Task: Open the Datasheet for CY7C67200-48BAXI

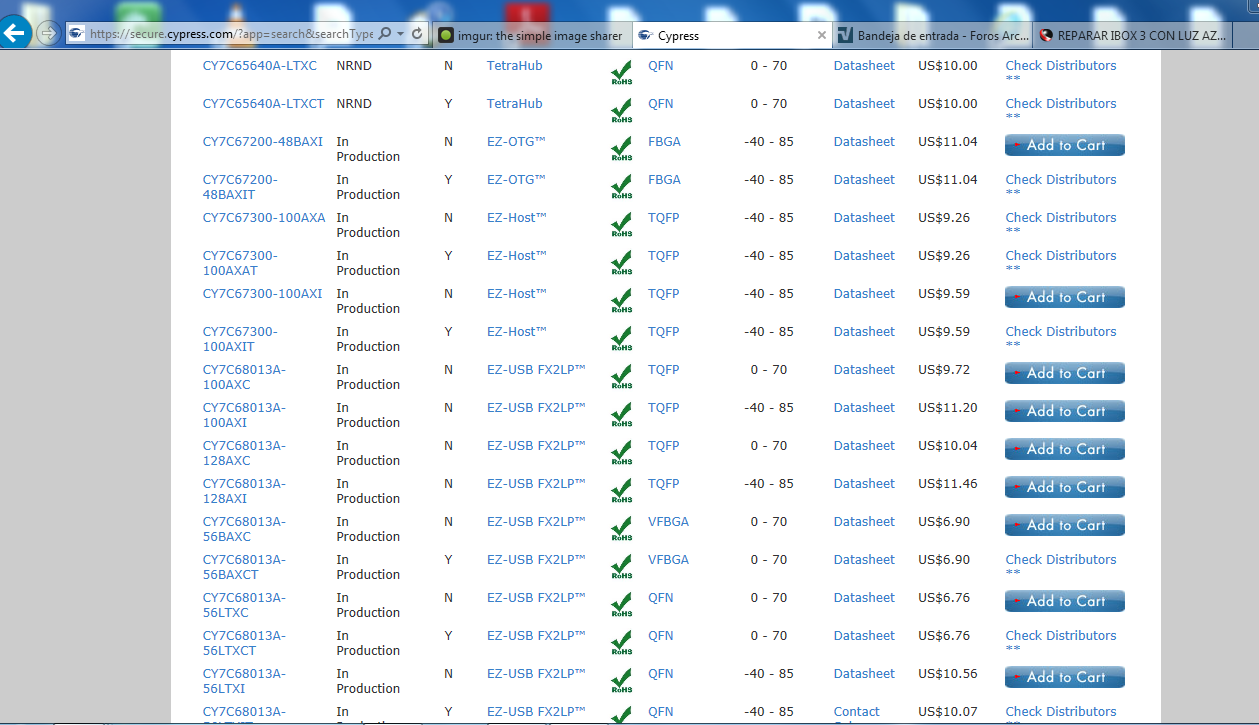Action: [864, 142]
